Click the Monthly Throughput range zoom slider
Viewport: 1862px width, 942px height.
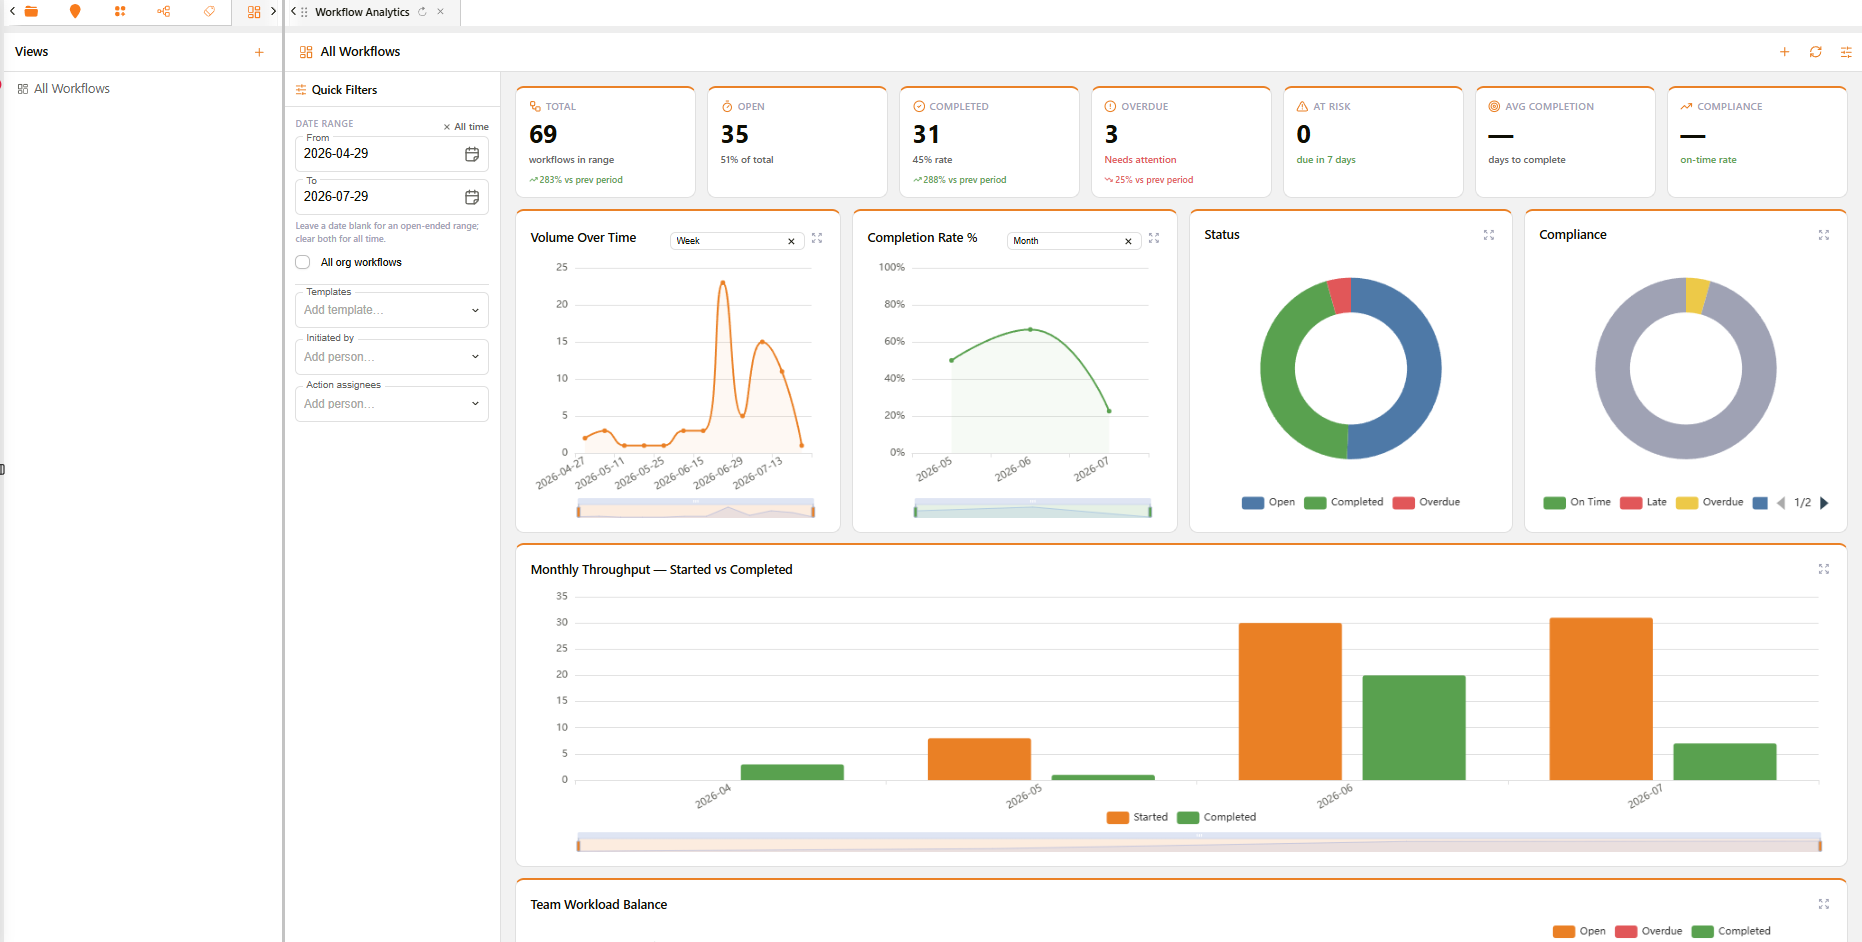click(x=1199, y=843)
